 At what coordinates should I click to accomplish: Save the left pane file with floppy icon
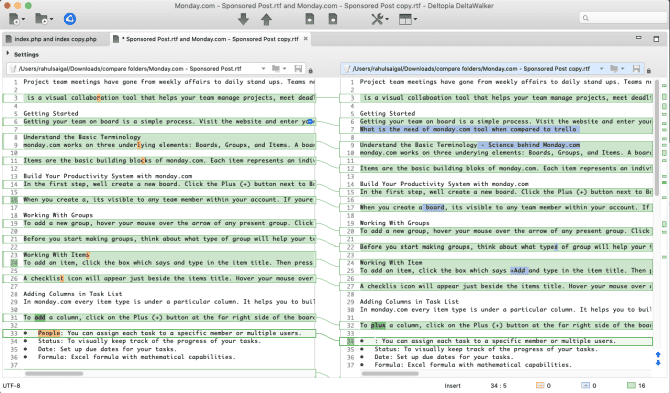click(298, 69)
